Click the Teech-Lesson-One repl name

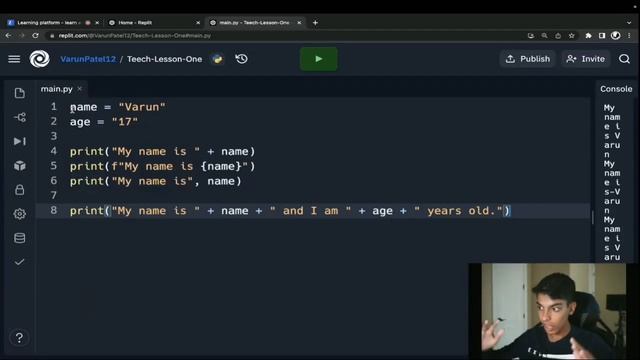pos(164,59)
